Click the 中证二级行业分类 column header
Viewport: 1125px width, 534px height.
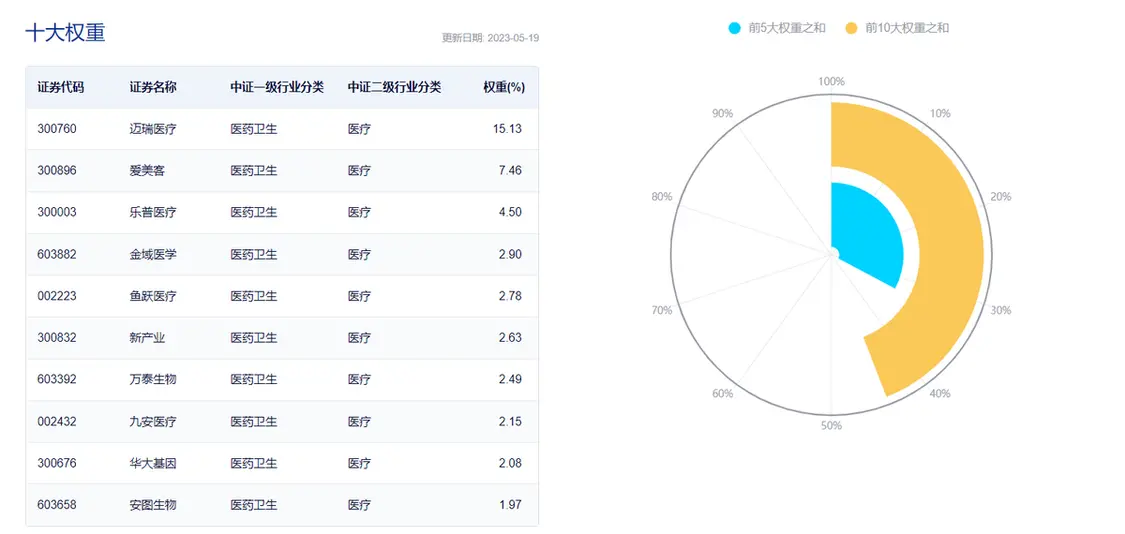click(x=394, y=87)
